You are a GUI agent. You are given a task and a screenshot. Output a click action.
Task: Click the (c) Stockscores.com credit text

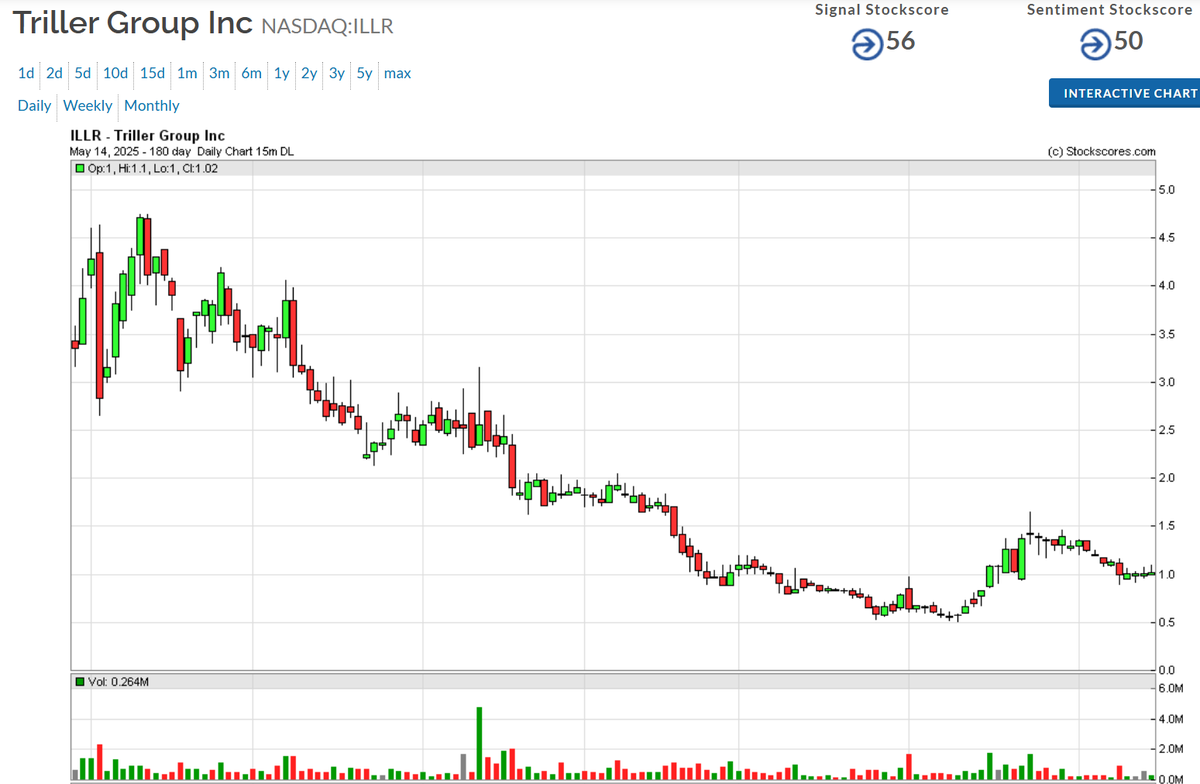coord(1101,152)
